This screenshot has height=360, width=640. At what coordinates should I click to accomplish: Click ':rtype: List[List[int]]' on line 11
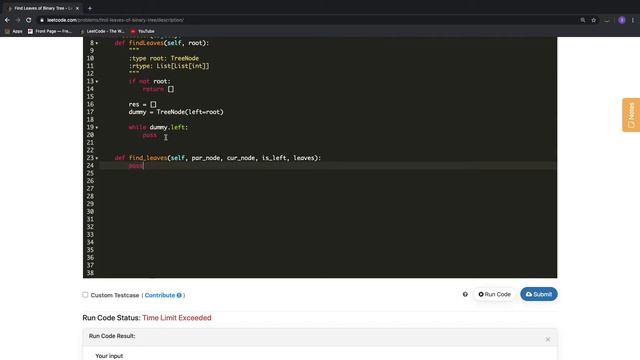coord(169,66)
